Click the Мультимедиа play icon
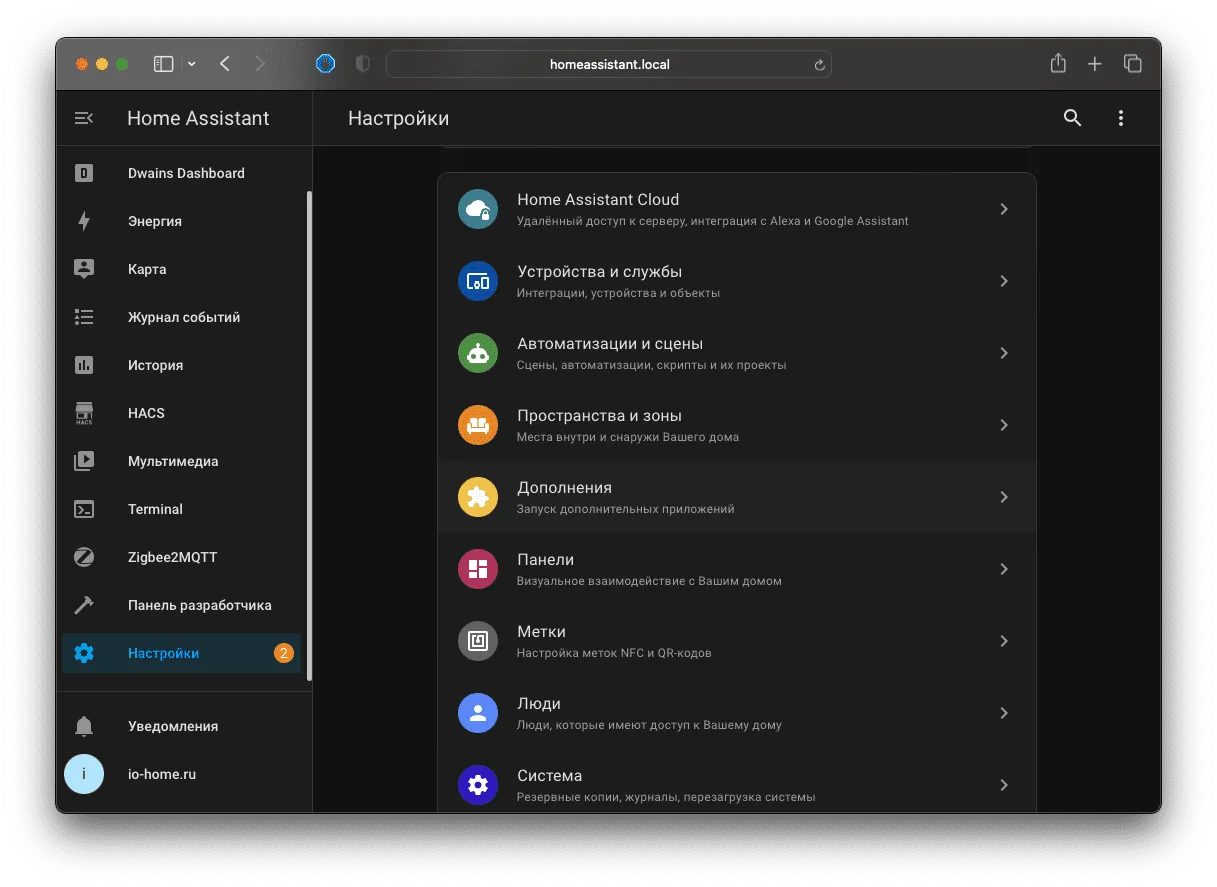1217x887 pixels. coord(84,461)
